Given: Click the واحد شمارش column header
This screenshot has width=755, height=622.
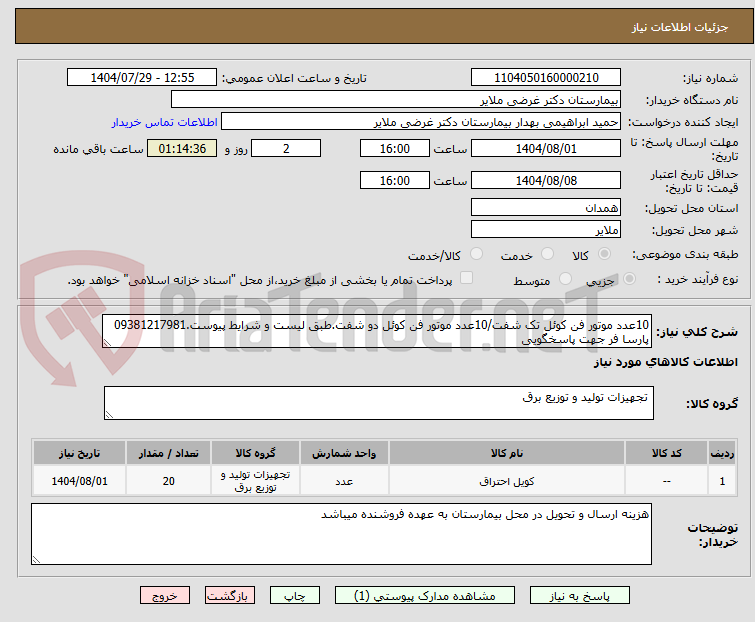Looking at the screenshot, I should [x=344, y=453].
